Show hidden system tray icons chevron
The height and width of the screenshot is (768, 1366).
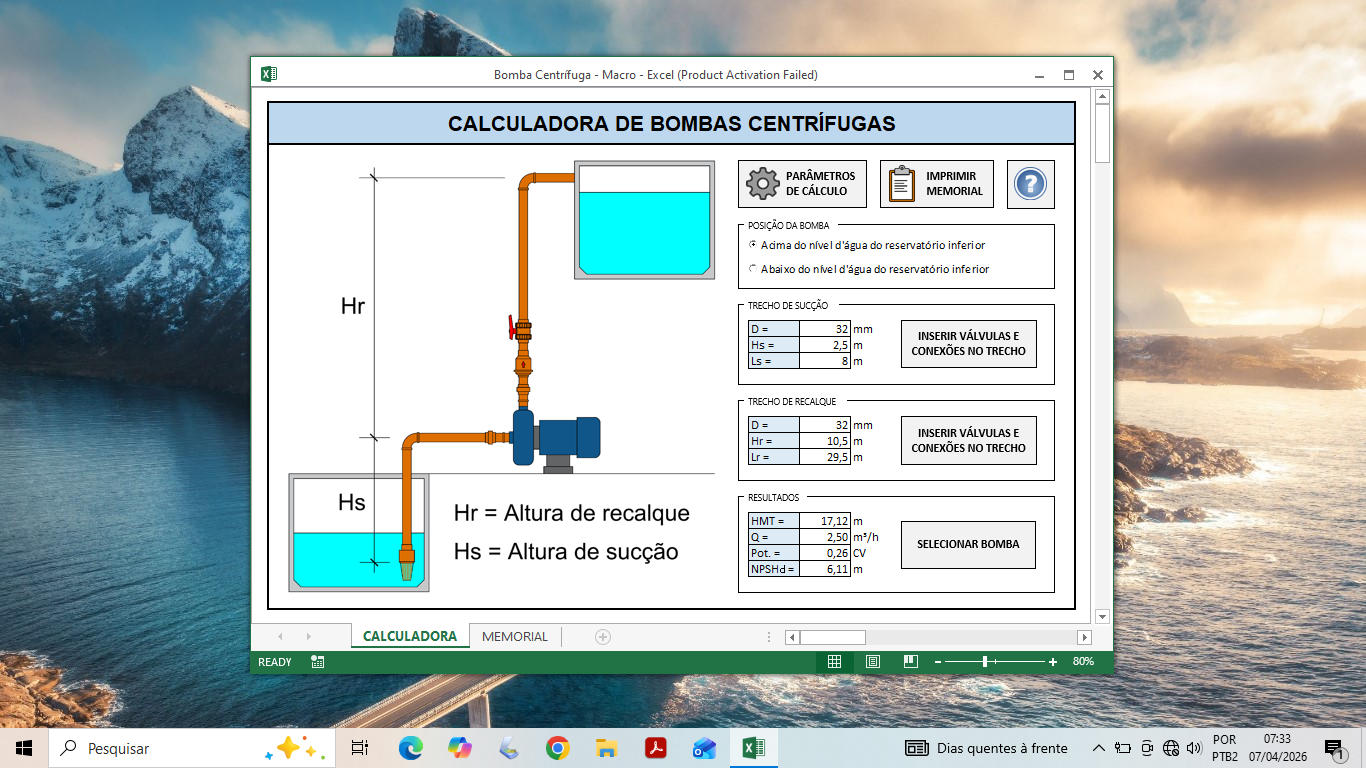(1098, 748)
